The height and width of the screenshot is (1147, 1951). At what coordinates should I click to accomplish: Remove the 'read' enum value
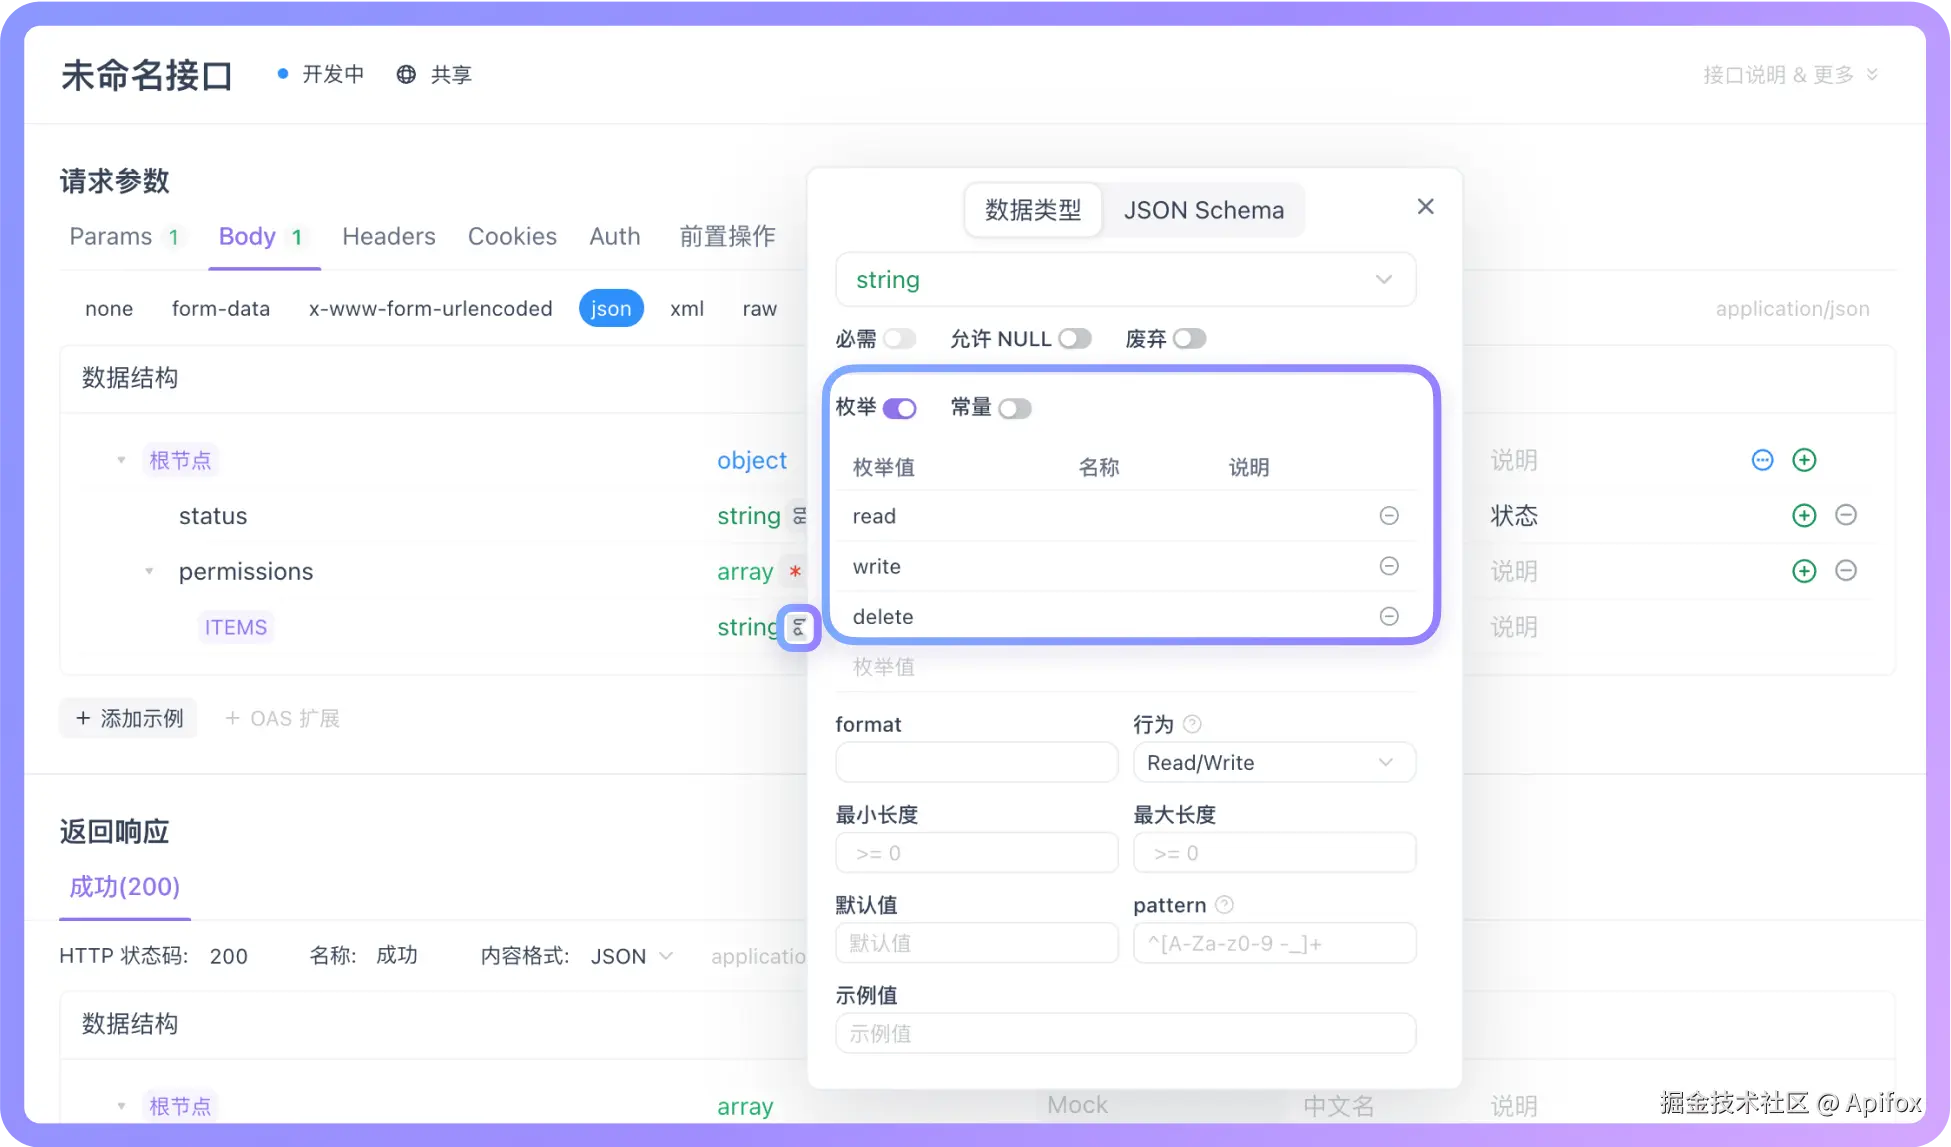(x=1388, y=516)
